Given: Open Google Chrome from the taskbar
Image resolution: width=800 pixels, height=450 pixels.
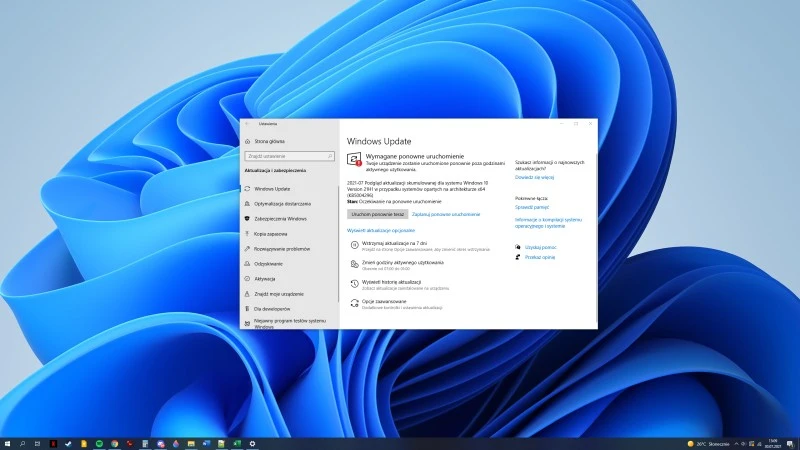Looking at the screenshot, I should coord(115,444).
